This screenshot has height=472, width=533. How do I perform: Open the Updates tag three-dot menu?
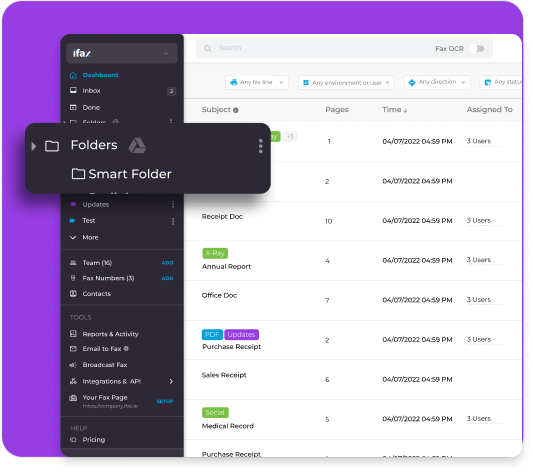pos(173,204)
